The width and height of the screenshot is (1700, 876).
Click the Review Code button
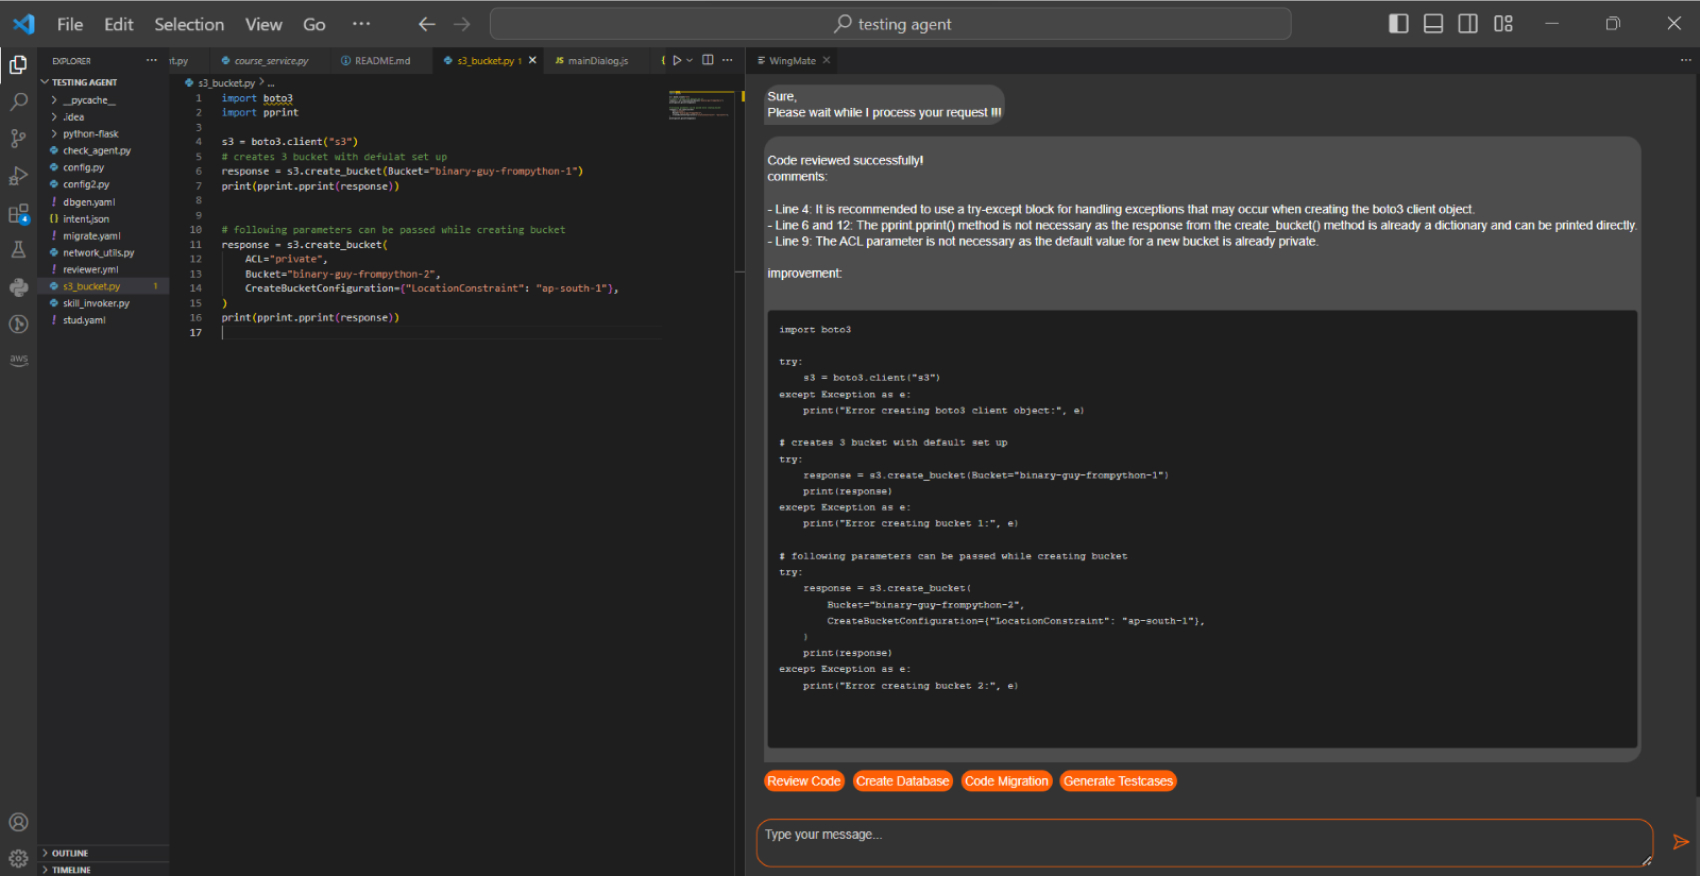[x=804, y=781]
